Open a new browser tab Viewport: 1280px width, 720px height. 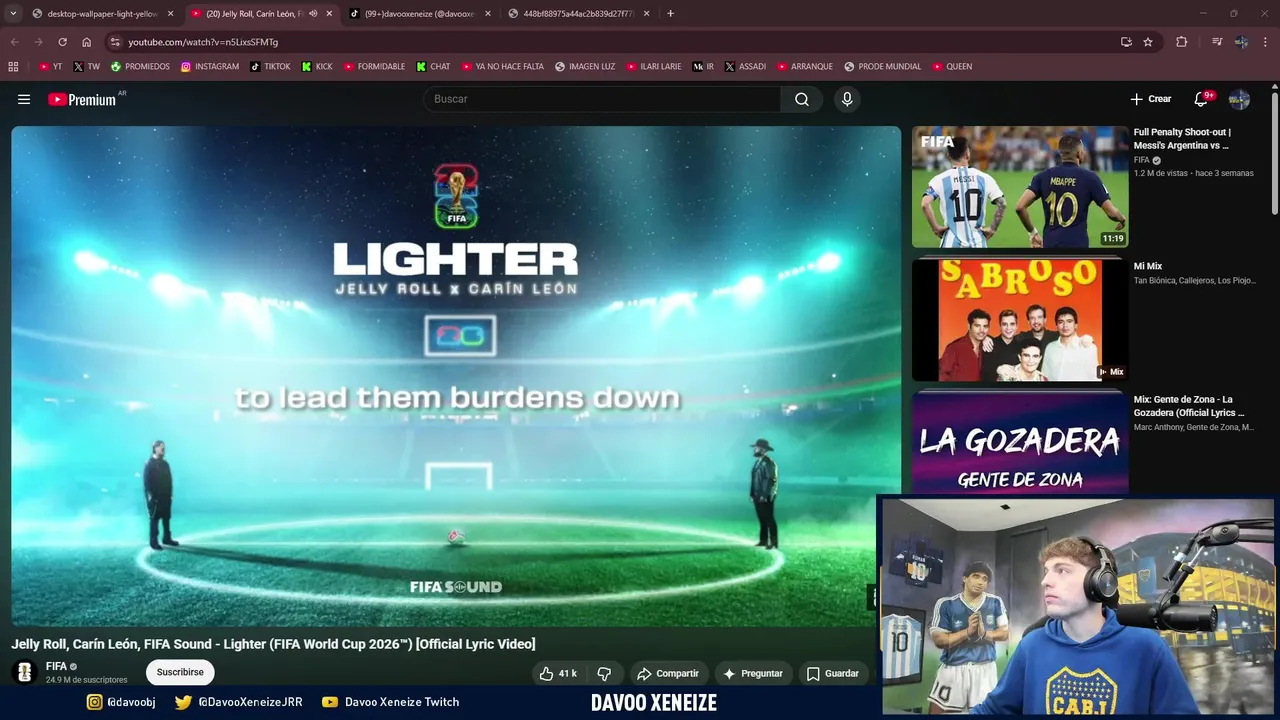[670, 14]
